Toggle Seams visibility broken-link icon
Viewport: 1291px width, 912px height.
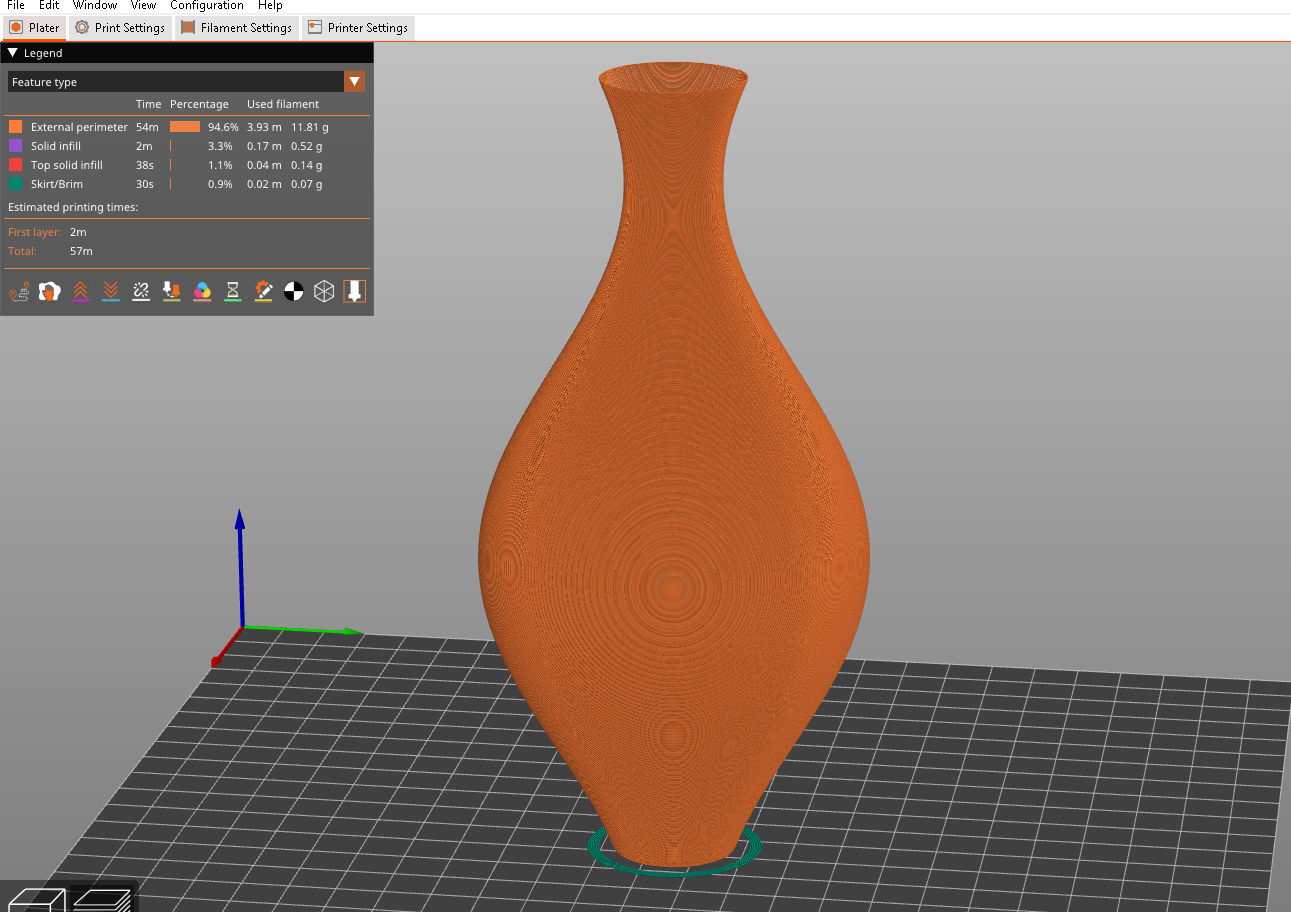(141, 291)
